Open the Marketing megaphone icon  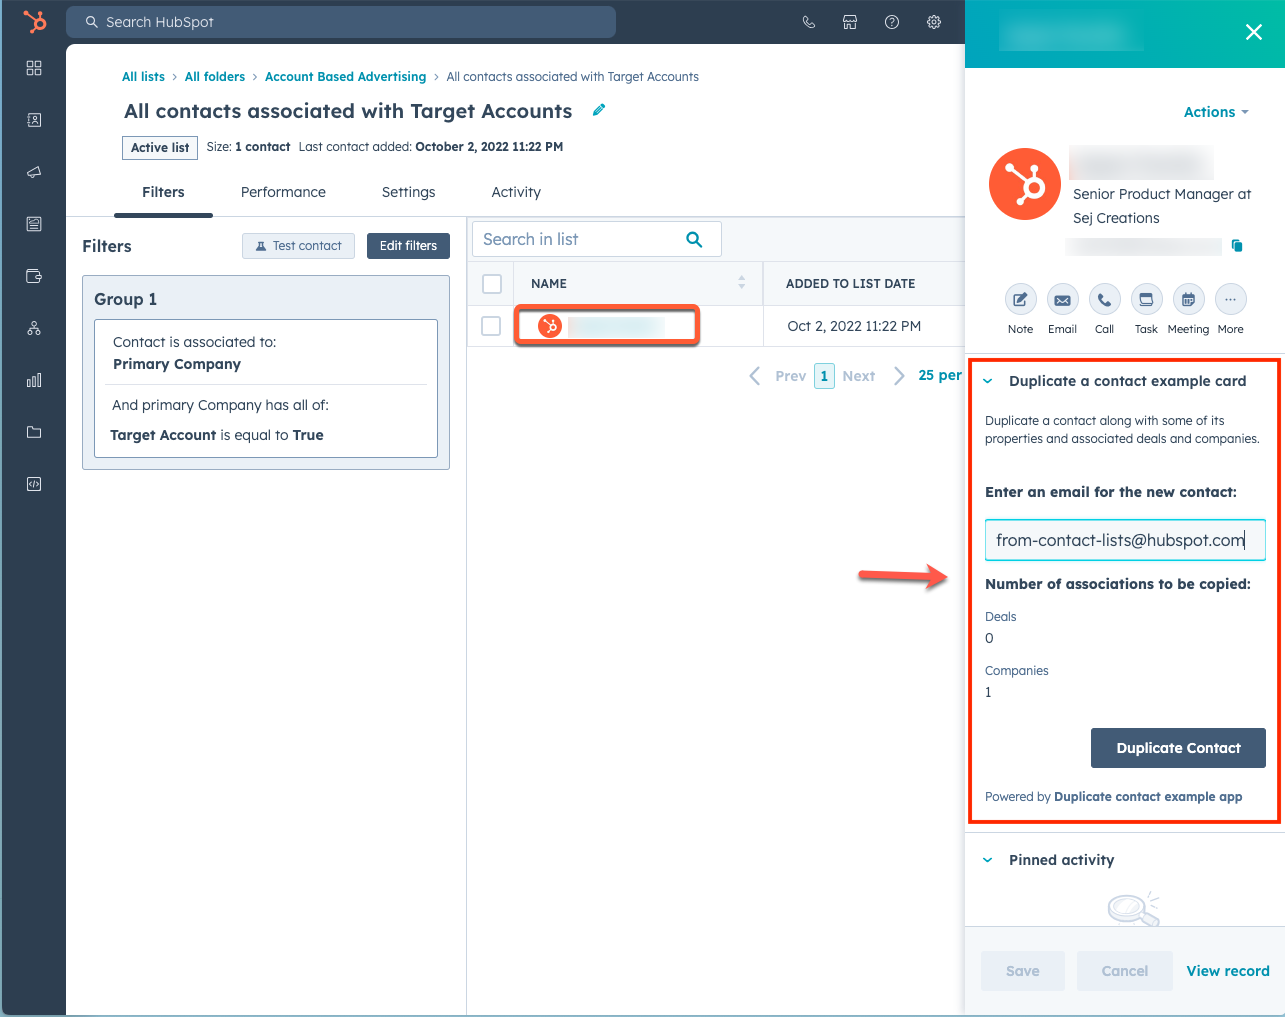[34, 172]
